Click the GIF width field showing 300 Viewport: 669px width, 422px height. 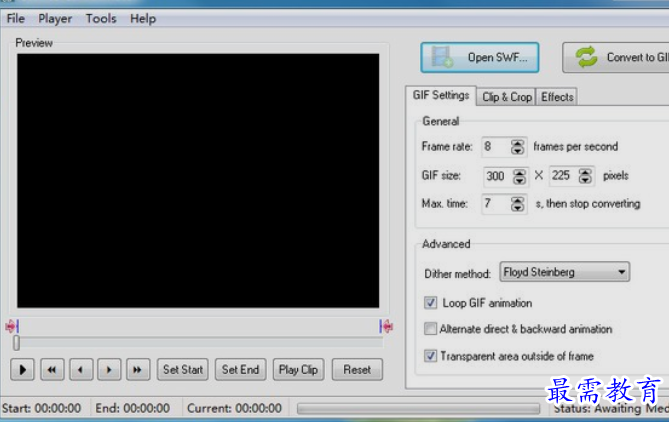point(498,176)
